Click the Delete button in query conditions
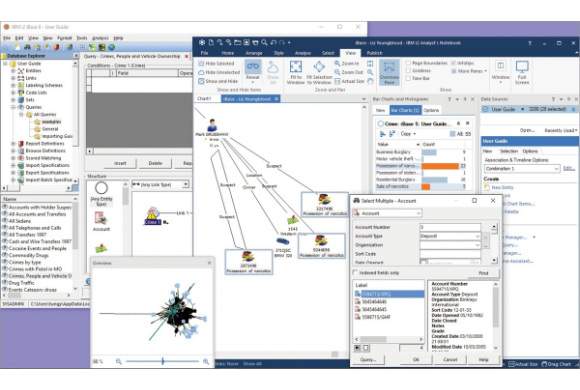This screenshot has width=580, height=390. click(x=155, y=163)
